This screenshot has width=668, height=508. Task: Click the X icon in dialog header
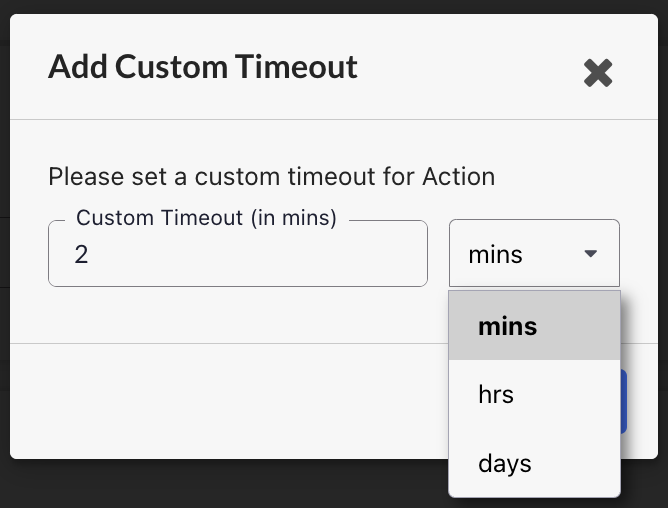597,72
